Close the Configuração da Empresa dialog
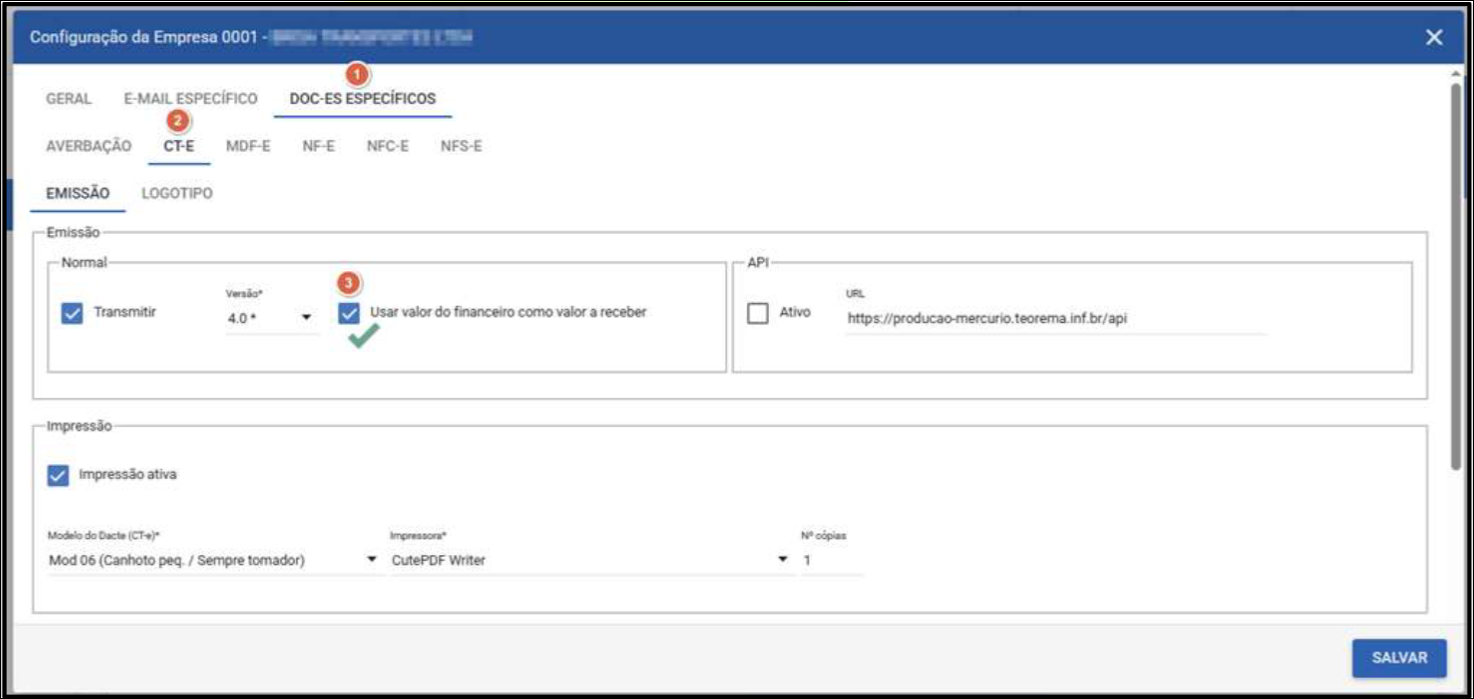This screenshot has height=699, width=1474. (1434, 37)
